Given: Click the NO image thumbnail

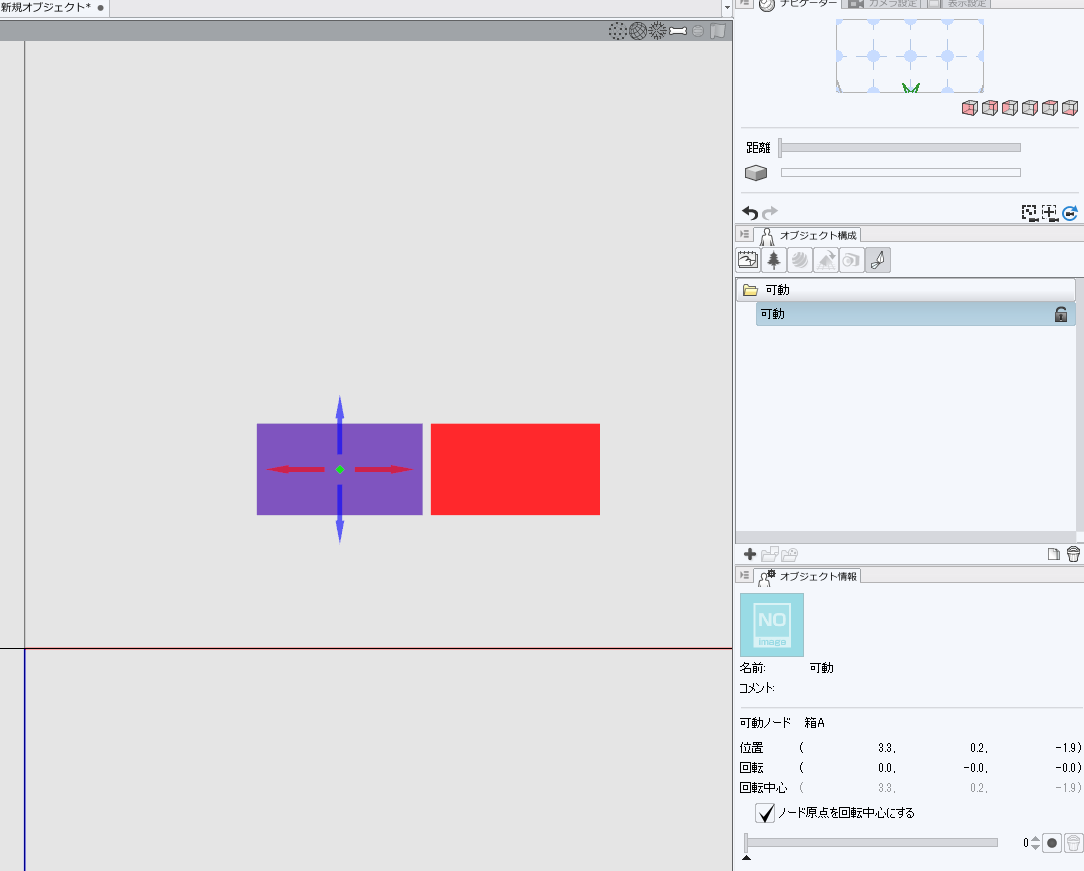Looking at the screenshot, I should 772,625.
